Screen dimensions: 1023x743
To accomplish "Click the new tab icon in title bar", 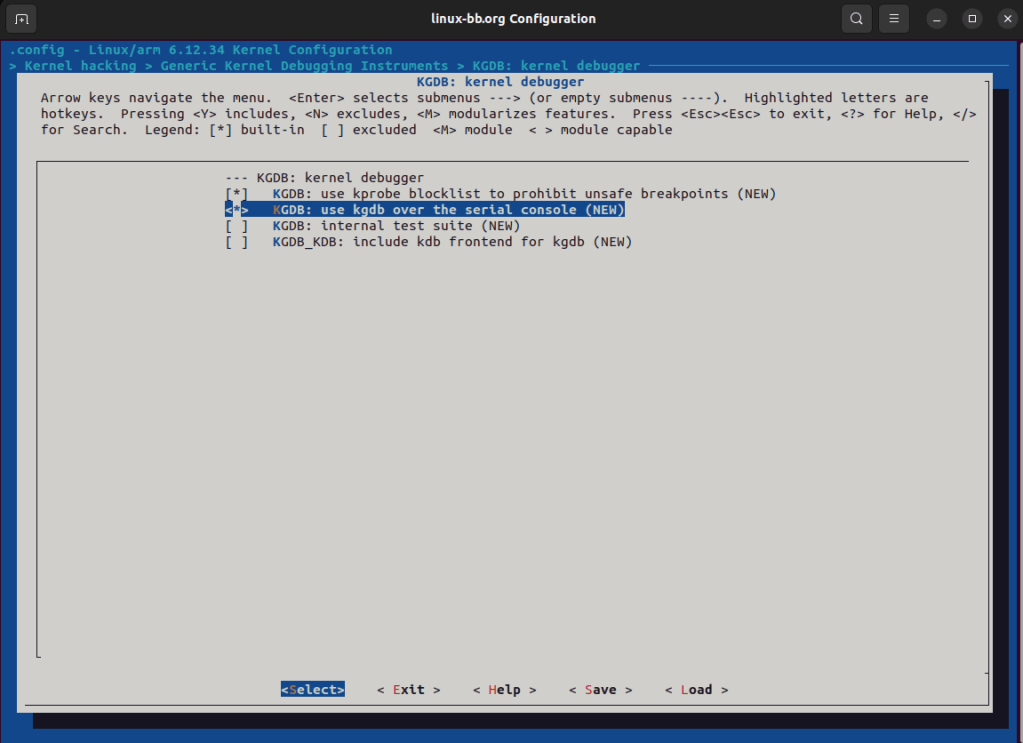I will point(22,18).
